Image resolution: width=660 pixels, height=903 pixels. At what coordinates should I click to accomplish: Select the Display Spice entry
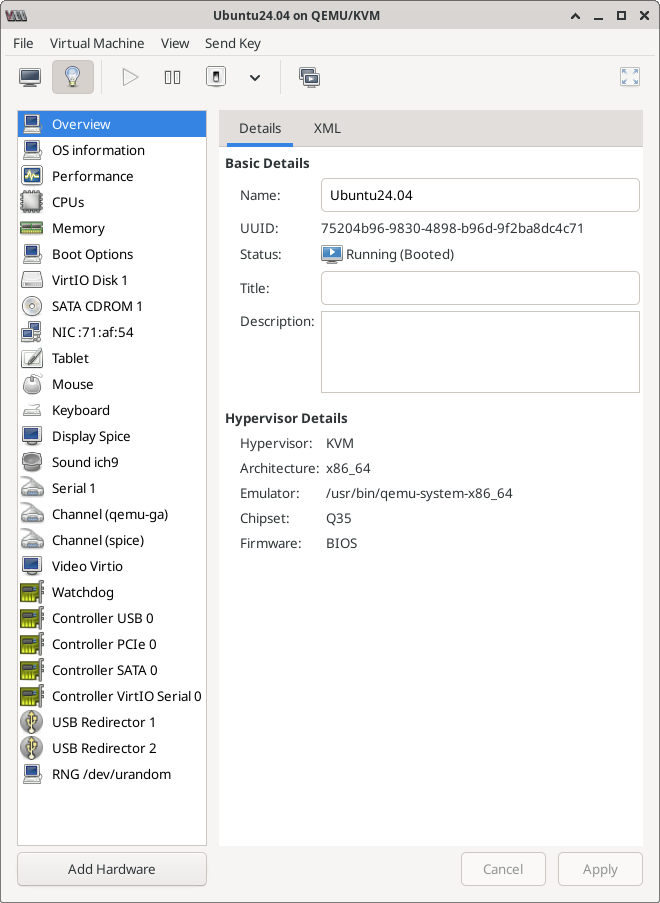(91, 436)
